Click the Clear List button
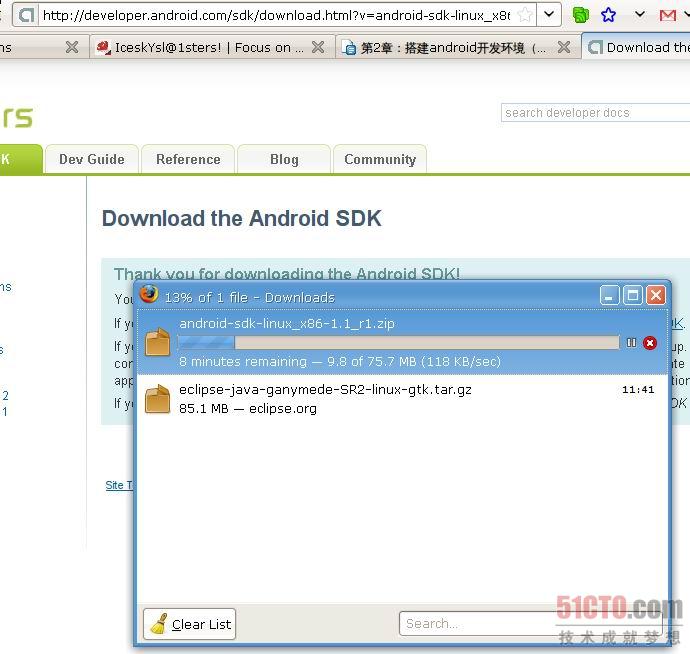The height and width of the screenshot is (654, 690). 189,624
